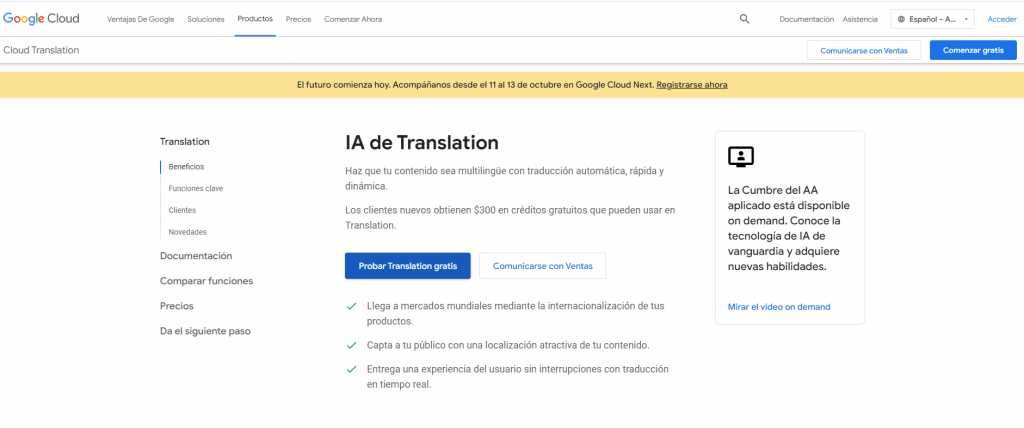This screenshot has width=1024, height=428.
Task: Select Funciones clave in the sidebar
Action: click(196, 188)
